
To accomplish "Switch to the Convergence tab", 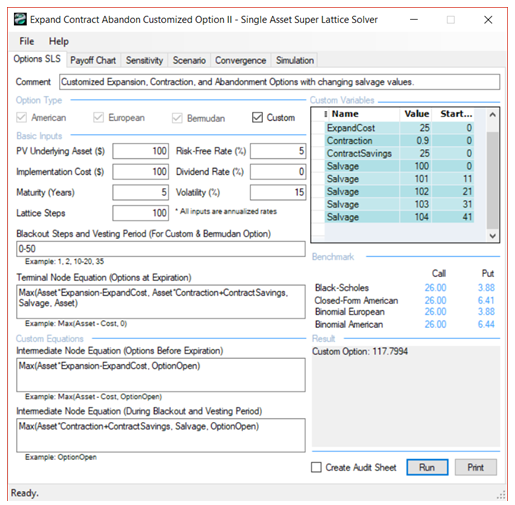I will (240, 60).
